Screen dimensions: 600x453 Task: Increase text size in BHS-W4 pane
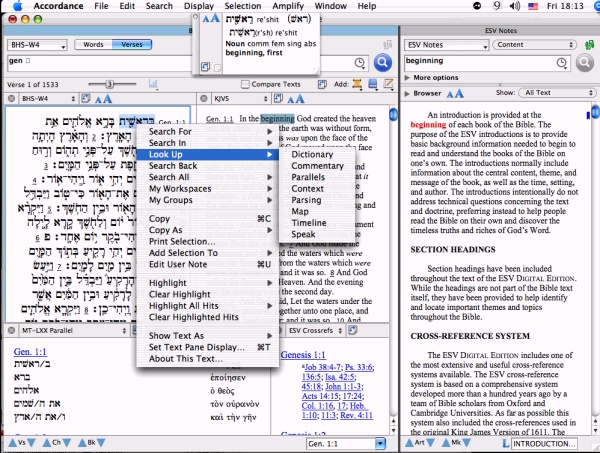pos(108,99)
